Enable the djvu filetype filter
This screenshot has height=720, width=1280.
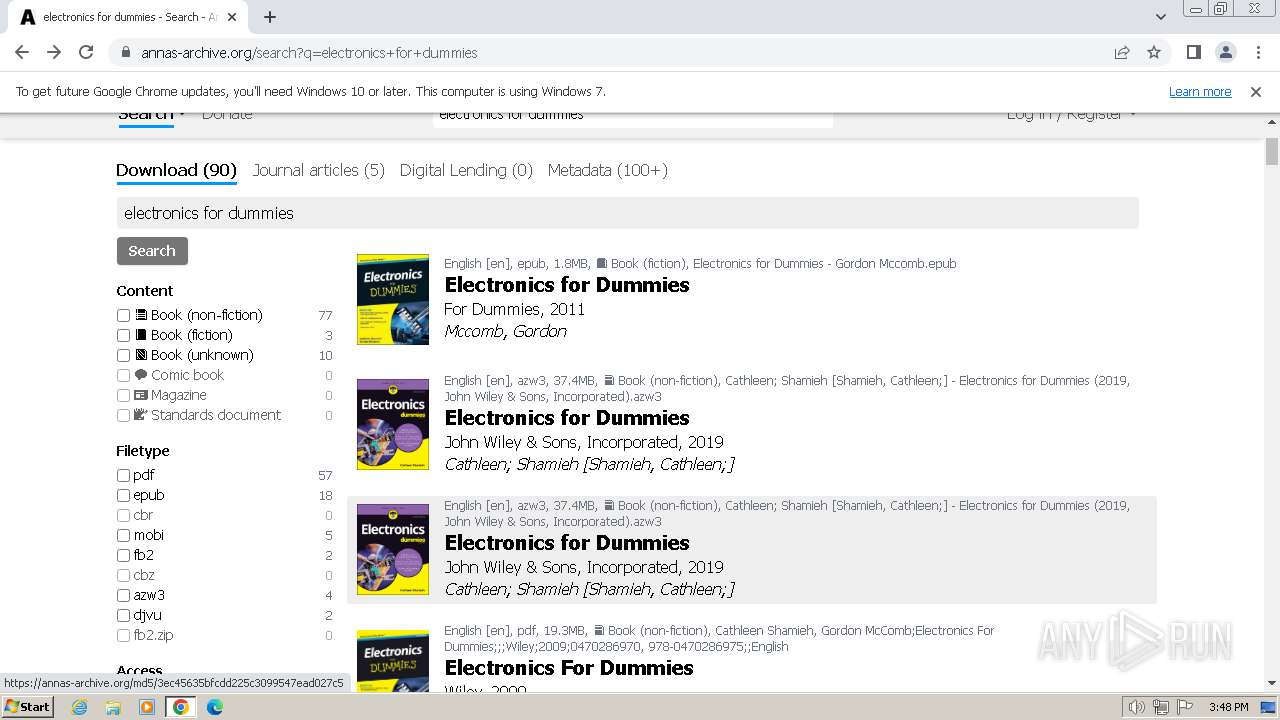click(123, 615)
